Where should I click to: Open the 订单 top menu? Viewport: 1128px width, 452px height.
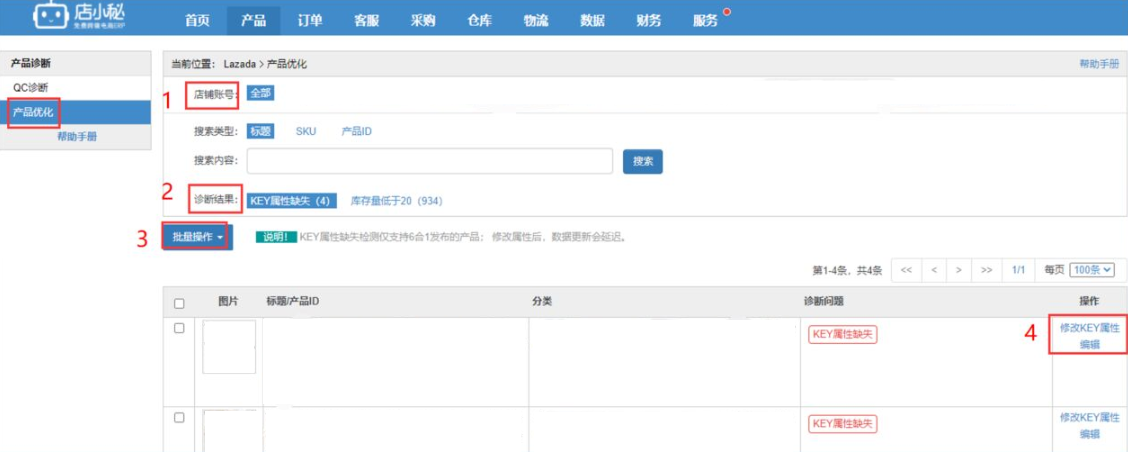pyautogui.click(x=310, y=20)
